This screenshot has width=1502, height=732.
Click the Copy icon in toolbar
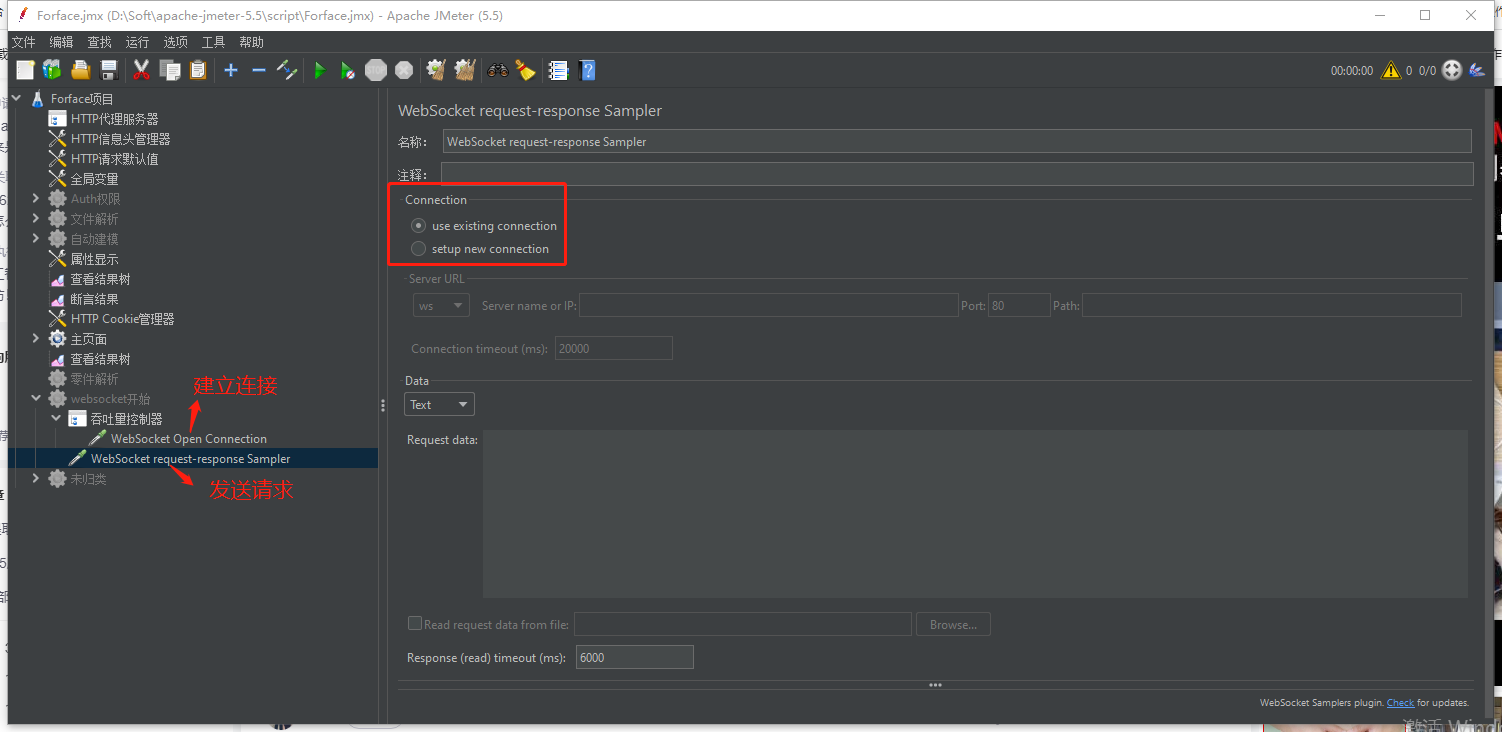(x=170, y=70)
